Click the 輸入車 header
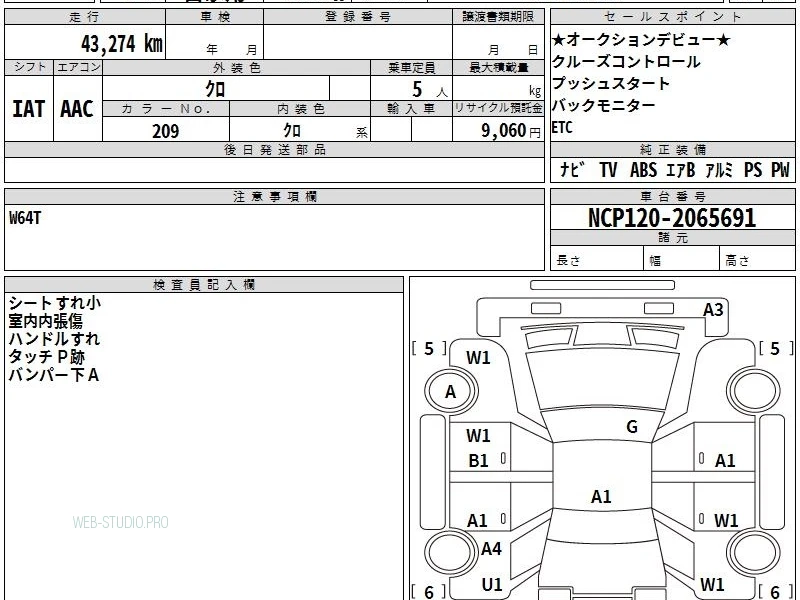This screenshot has height=600, width=800. (x=411, y=109)
